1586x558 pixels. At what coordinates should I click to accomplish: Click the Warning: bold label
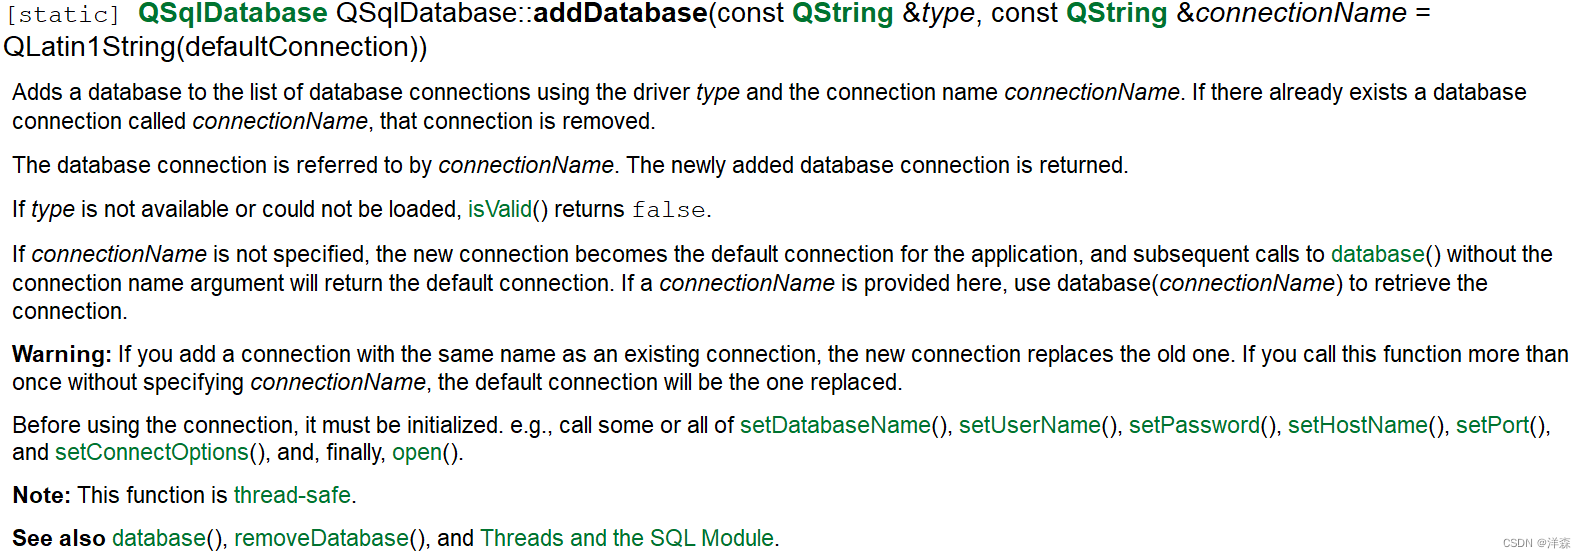(x=61, y=355)
